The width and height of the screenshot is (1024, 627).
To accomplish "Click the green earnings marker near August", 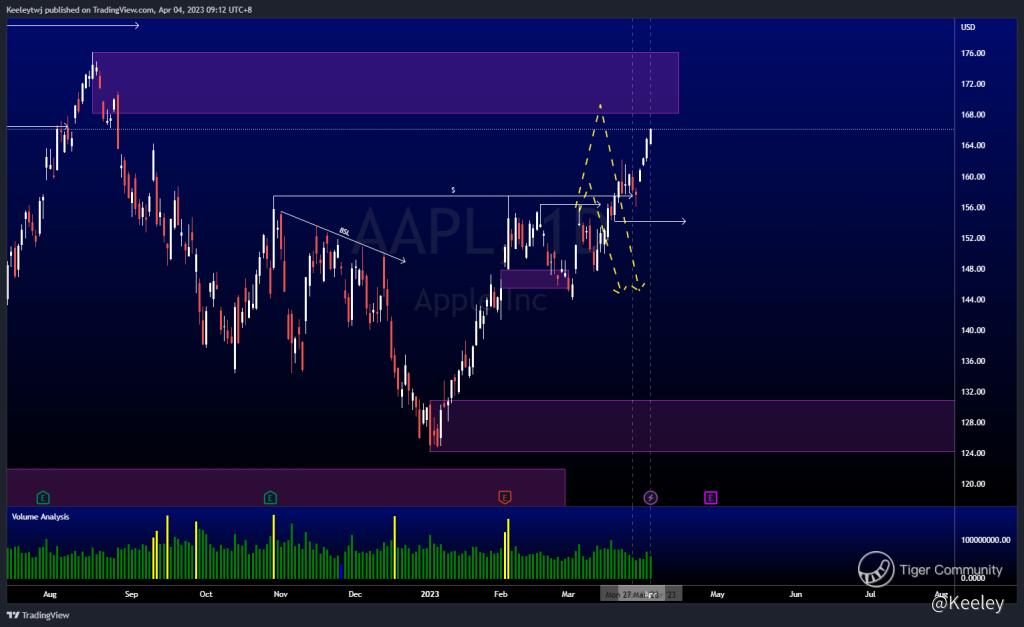I will [x=43, y=498].
